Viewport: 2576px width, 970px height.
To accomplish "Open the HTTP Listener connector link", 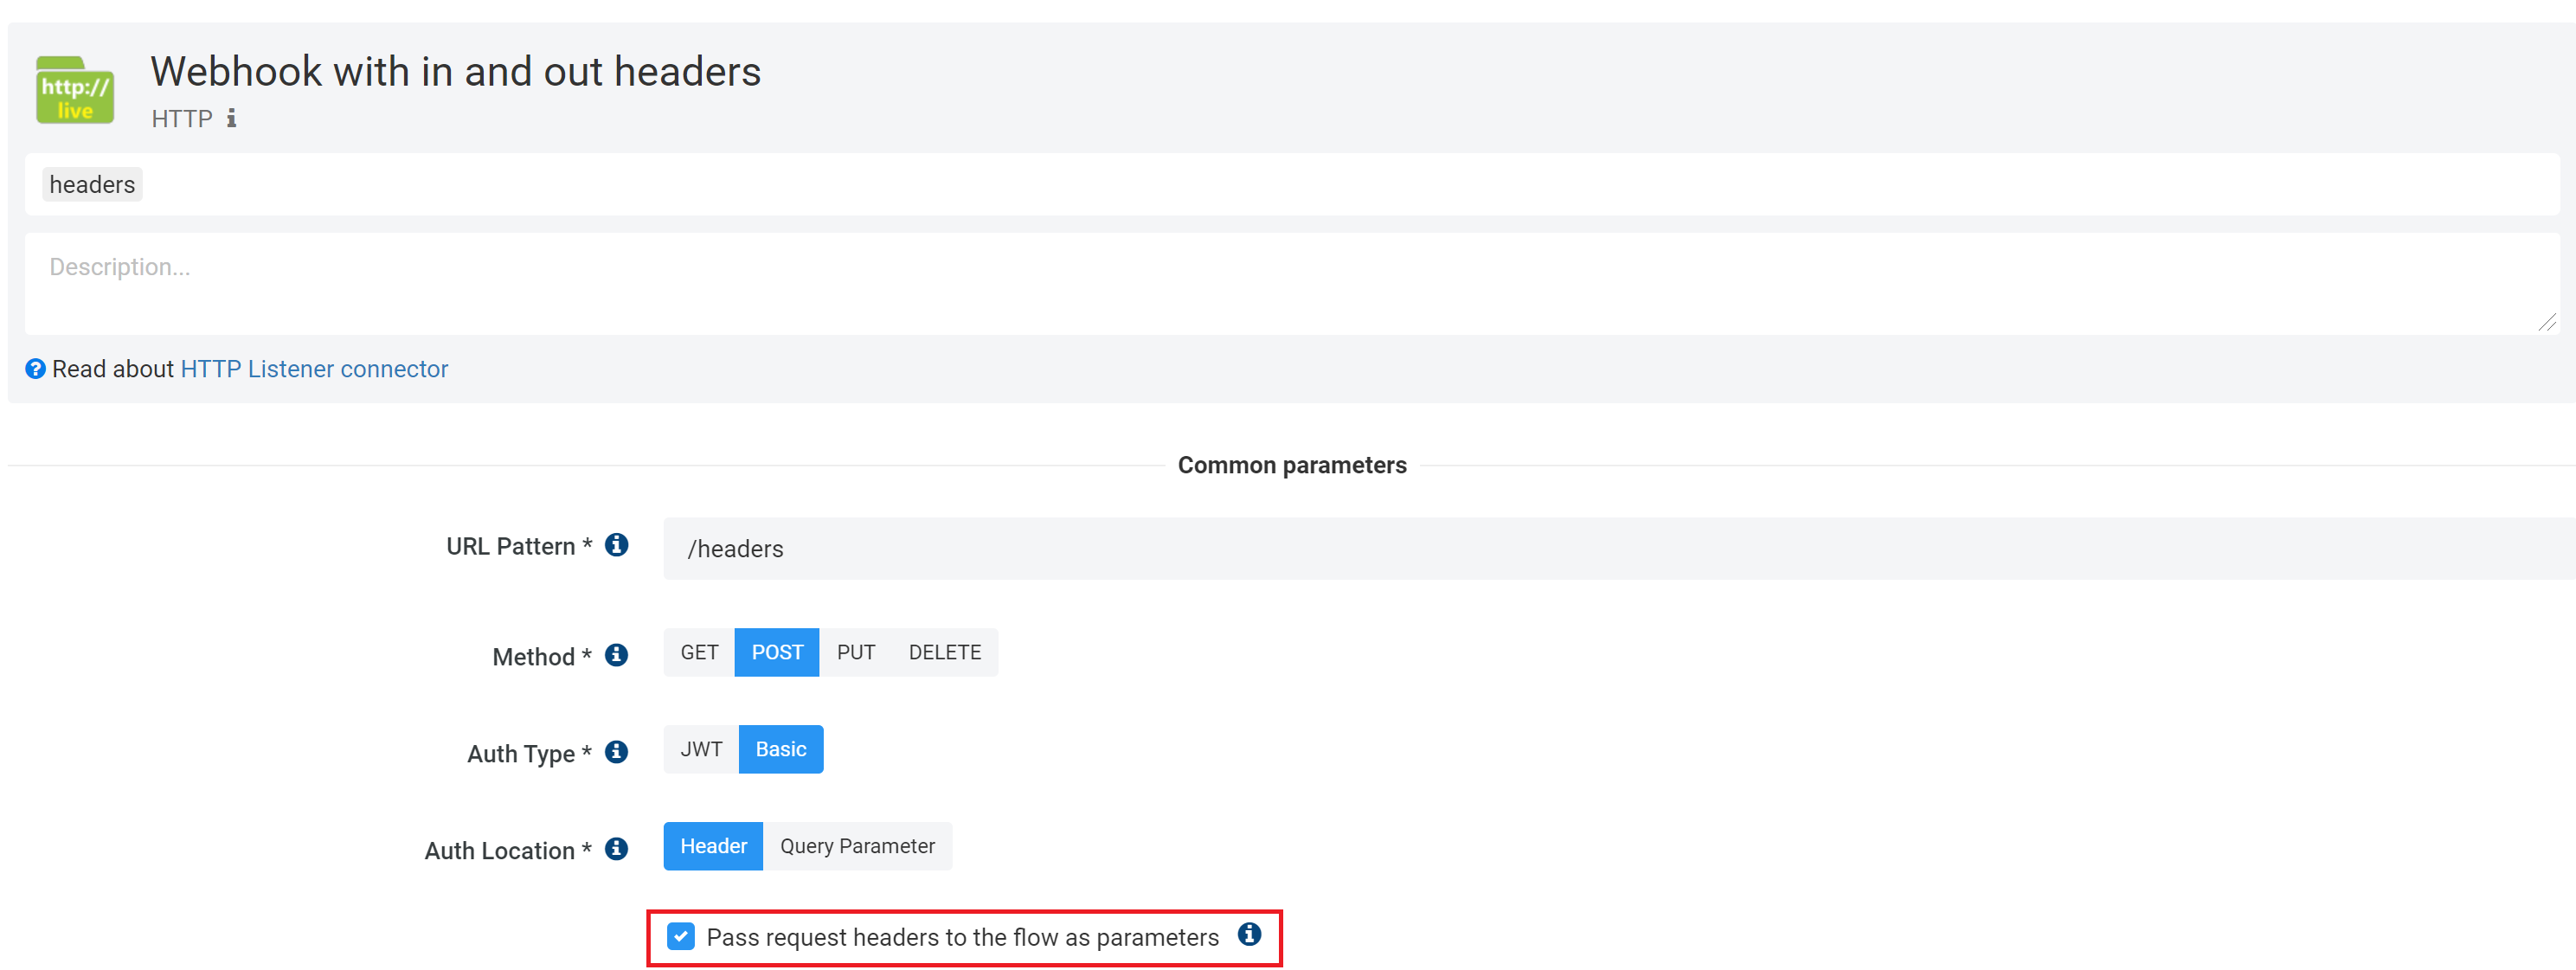I will coord(314,369).
